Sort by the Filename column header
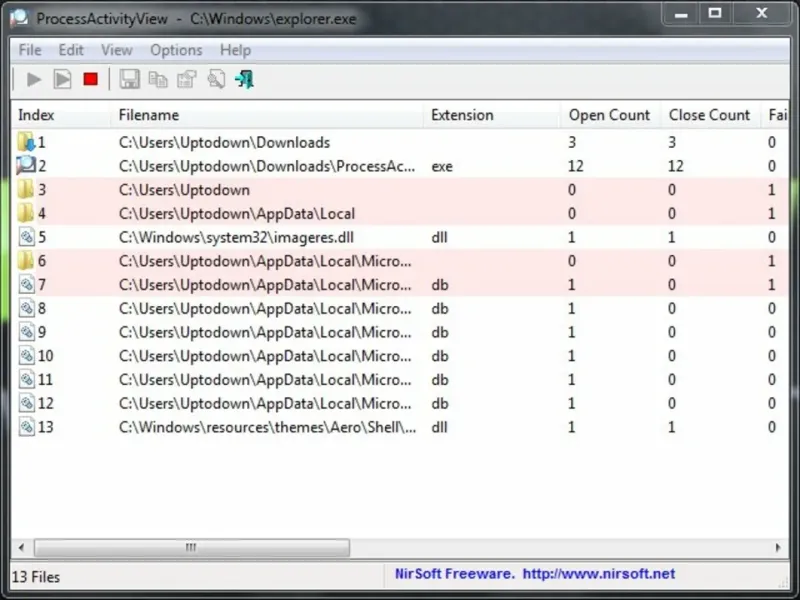The image size is (800, 600). (266, 115)
